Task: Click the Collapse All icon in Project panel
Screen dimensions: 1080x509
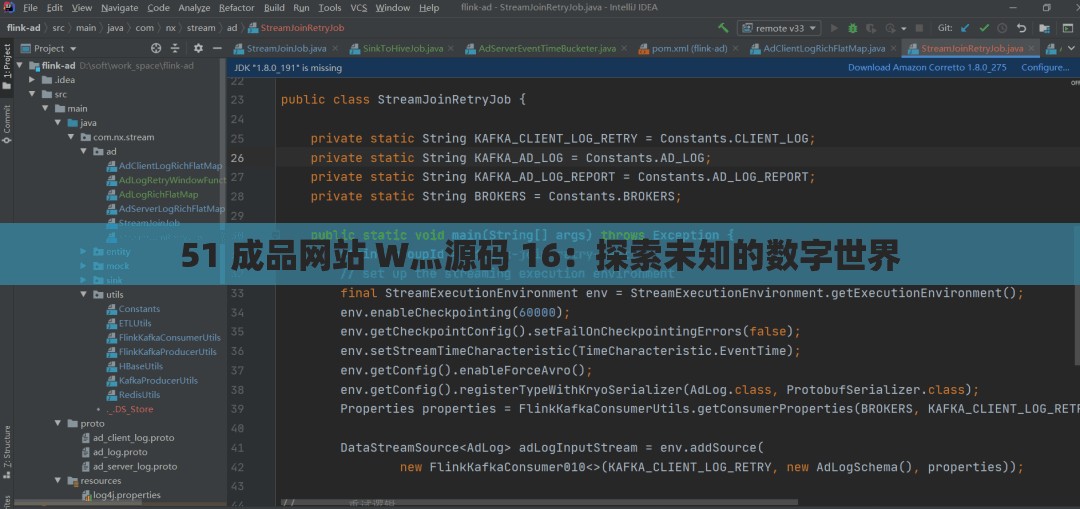Action: pos(175,48)
